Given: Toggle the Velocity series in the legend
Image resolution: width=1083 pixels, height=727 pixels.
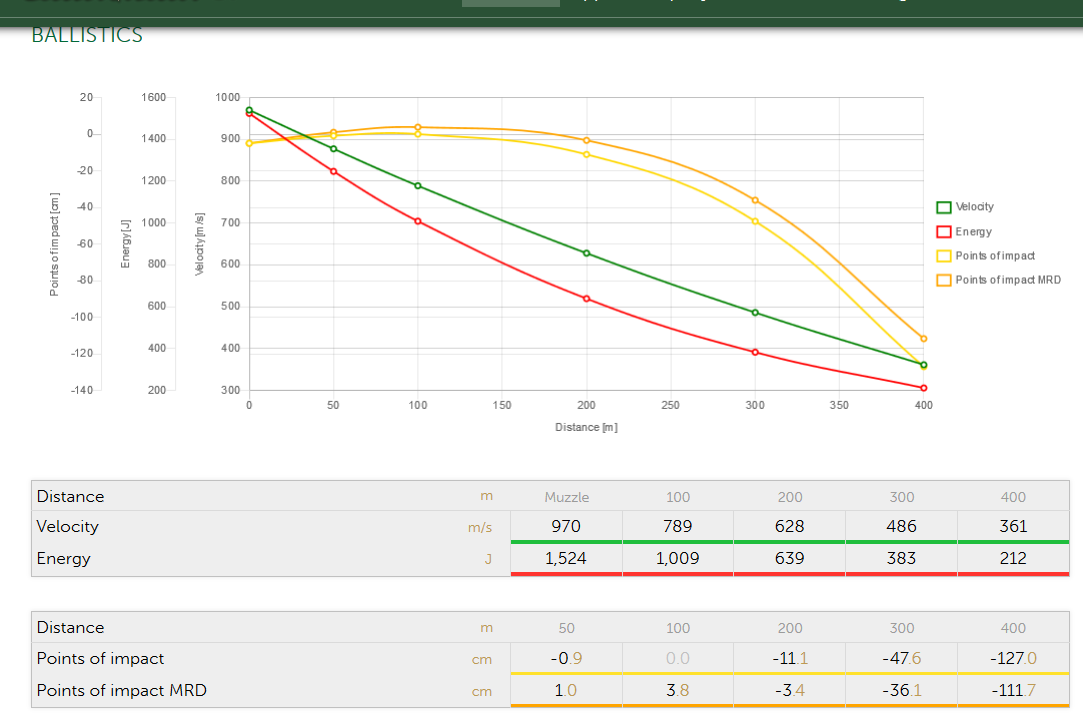Looking at the screenshot, I should click(974, 207).
